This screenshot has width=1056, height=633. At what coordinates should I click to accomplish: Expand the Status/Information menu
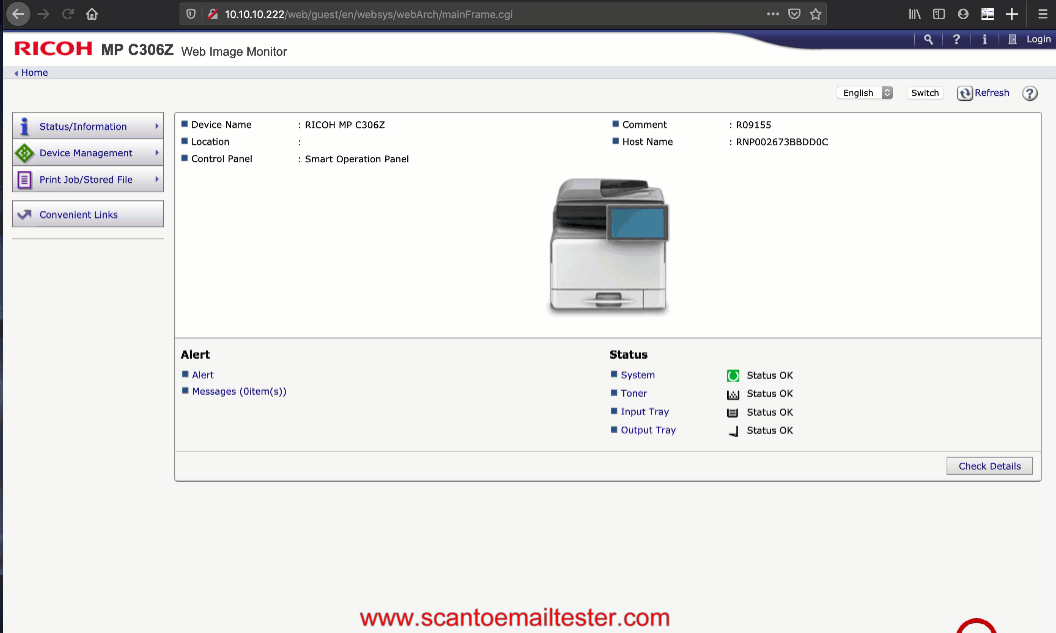pyautogui.click(x=88, y=127)
